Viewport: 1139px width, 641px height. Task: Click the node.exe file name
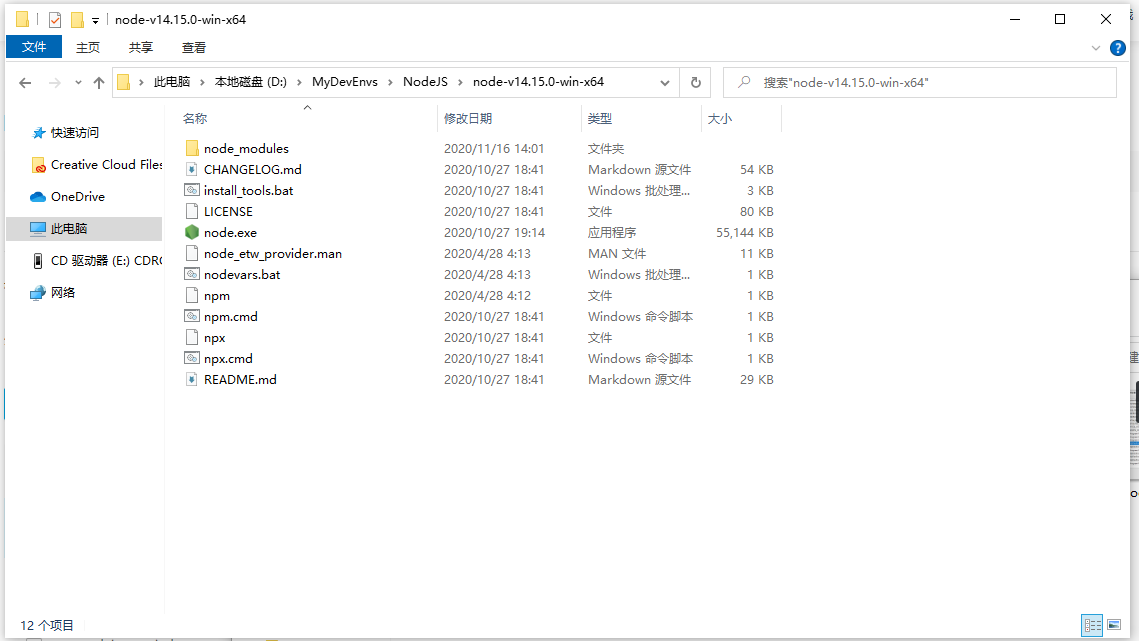pos(230,233)
